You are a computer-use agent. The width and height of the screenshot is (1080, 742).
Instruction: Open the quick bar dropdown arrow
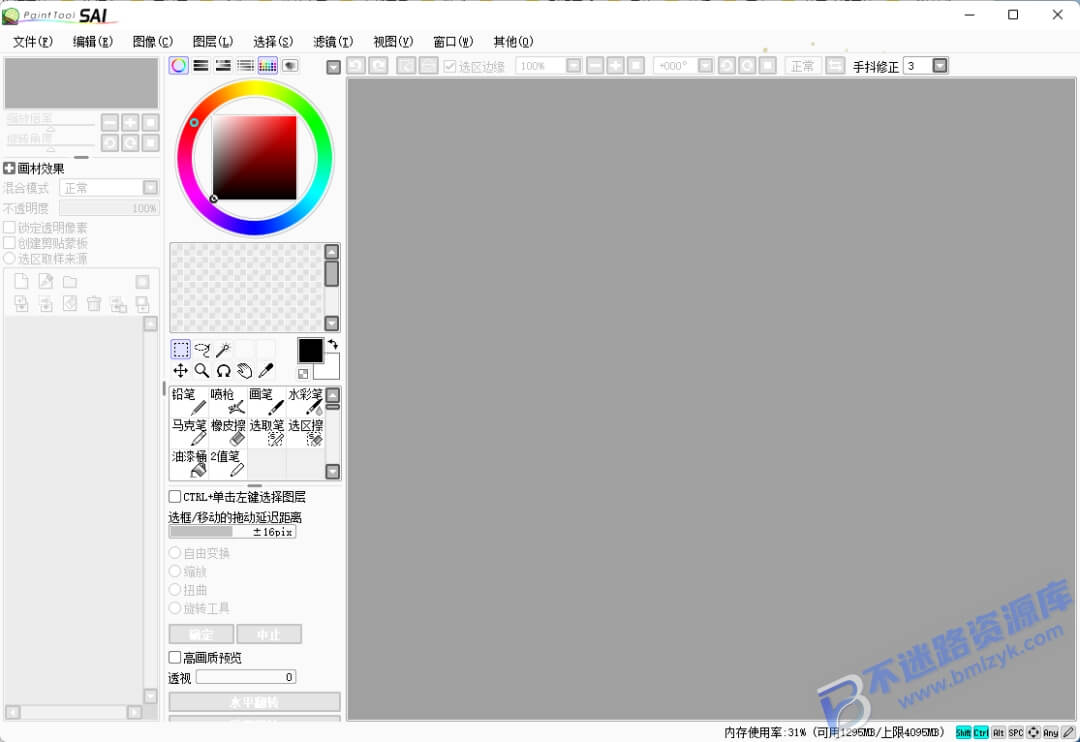pyautogui.click(x=333, y=67)
